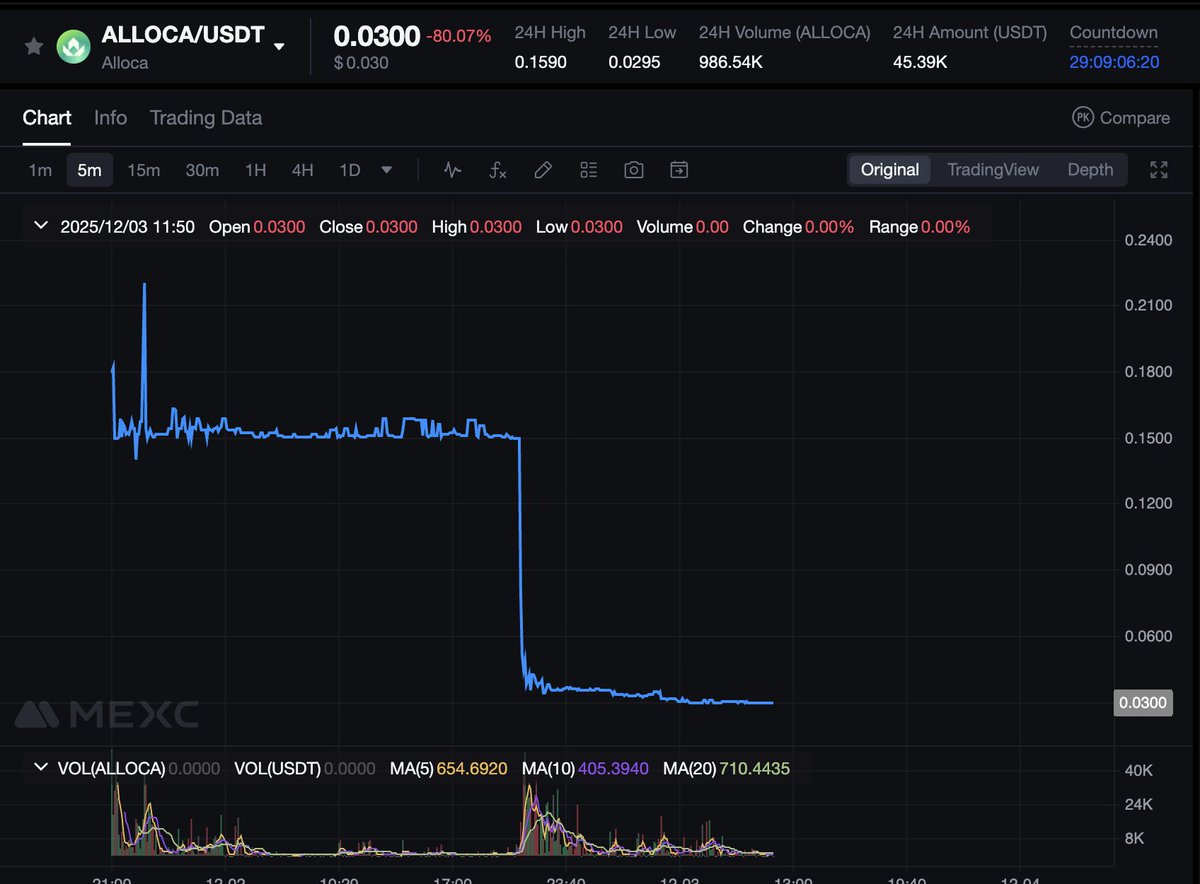Open the Info tab
Image resolution: width=1200 pixels, height=884 pixels.
(110, 118)
